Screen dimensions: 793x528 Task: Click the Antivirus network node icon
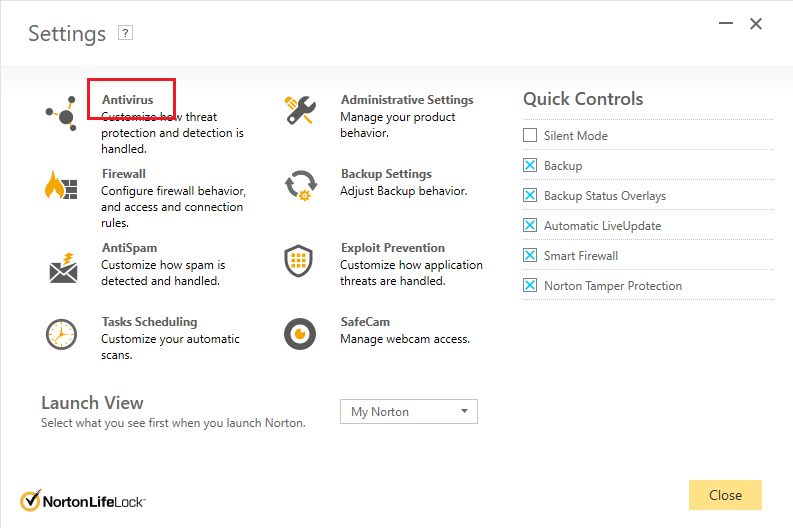[x=61, y=113]
